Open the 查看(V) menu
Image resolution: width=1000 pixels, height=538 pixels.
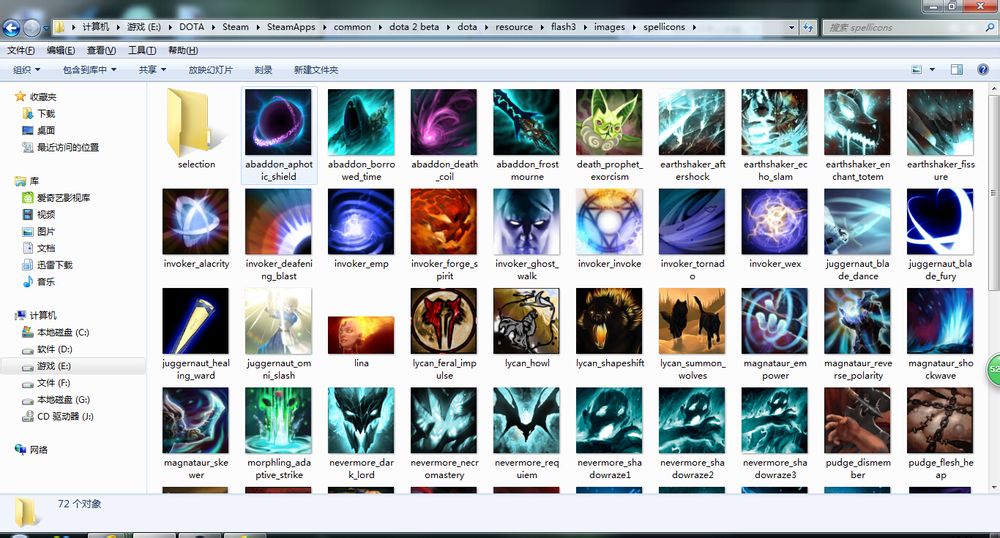click(101, 50)
